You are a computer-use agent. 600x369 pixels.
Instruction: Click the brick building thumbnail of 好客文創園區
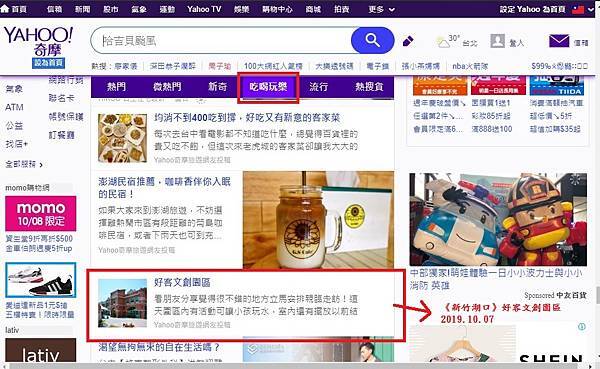[122, 303]
